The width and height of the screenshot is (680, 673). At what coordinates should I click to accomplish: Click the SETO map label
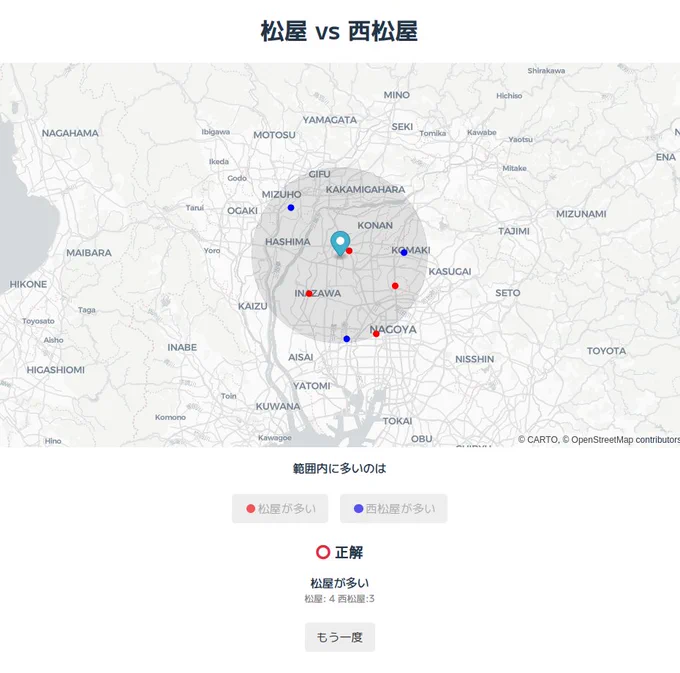click(x=508, y=293)
